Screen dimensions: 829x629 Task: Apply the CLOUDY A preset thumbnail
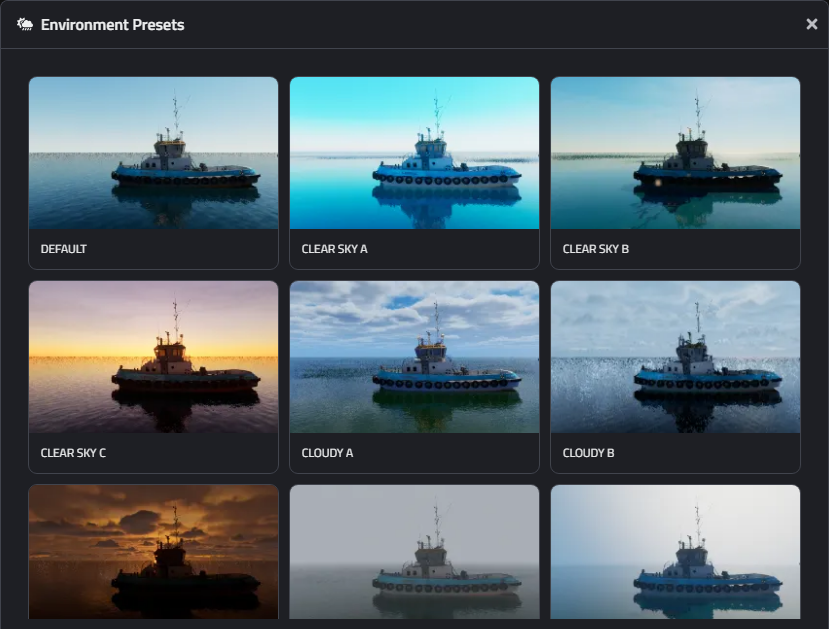(414, 357)
